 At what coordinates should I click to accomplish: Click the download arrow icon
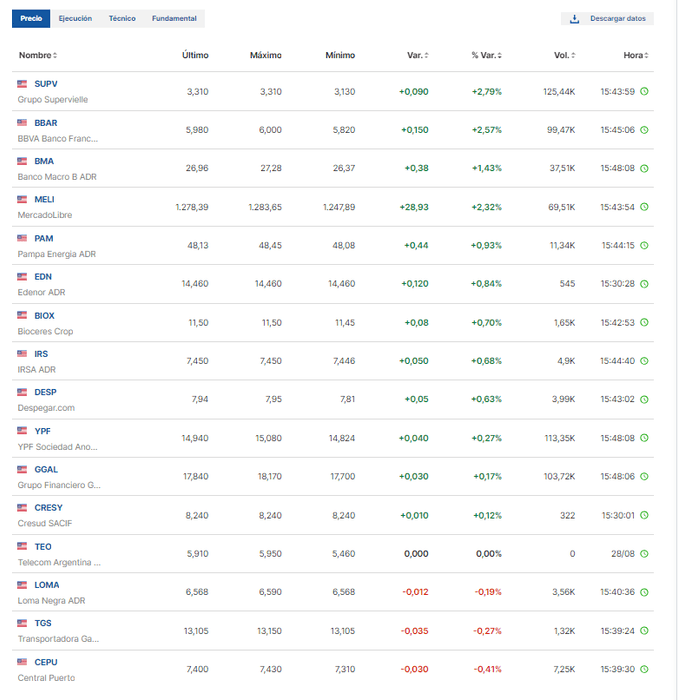(x=574, y=19)
